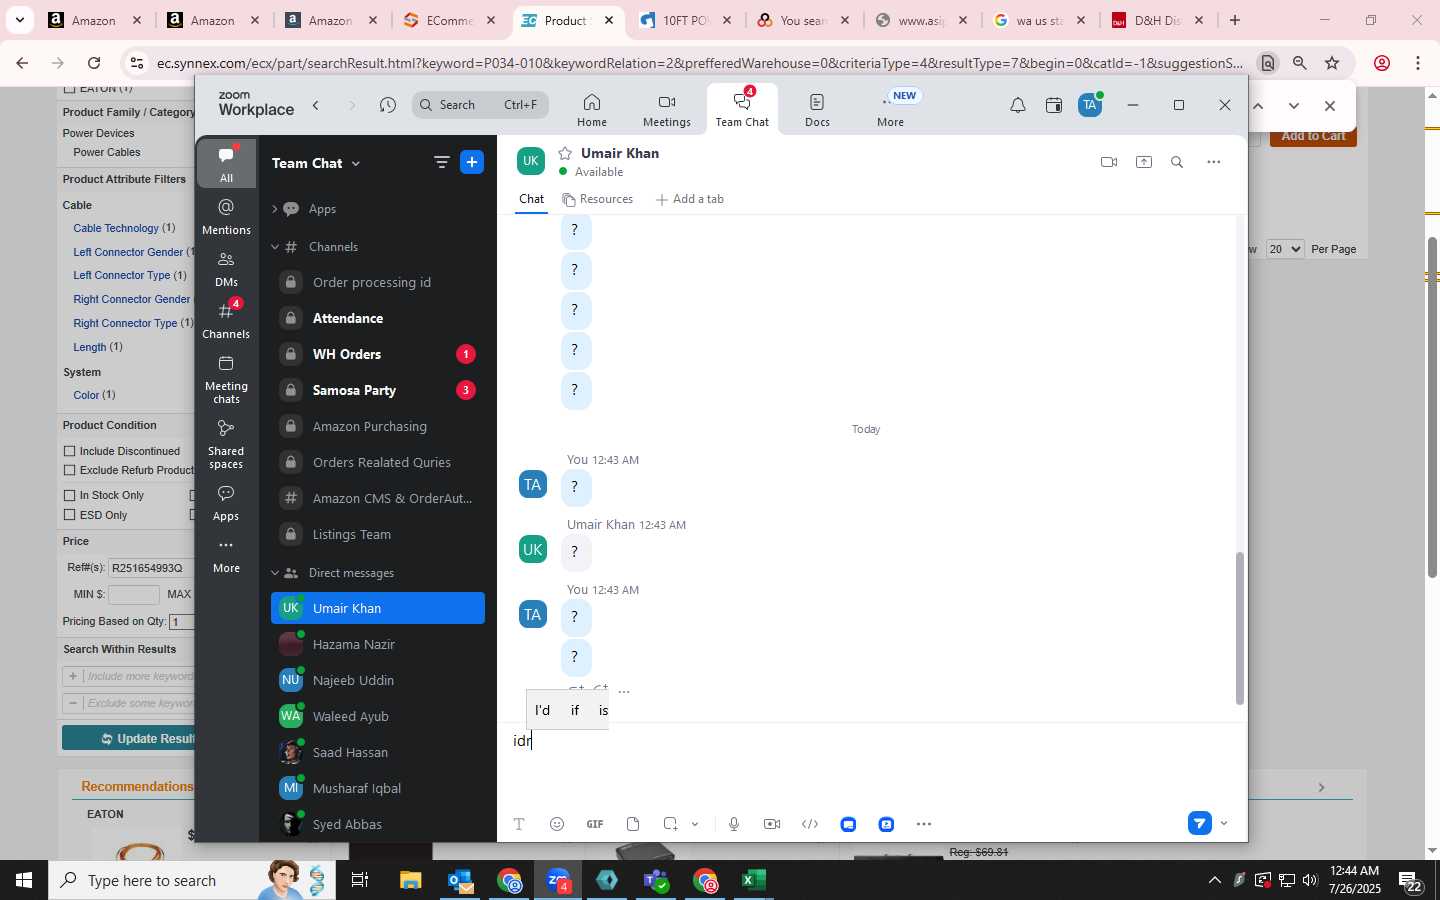The height and width of the screenshot is (900, 1440).
Task: Collapse the Direct messages section
Action: pyautogui.click(x=274, y=573)
